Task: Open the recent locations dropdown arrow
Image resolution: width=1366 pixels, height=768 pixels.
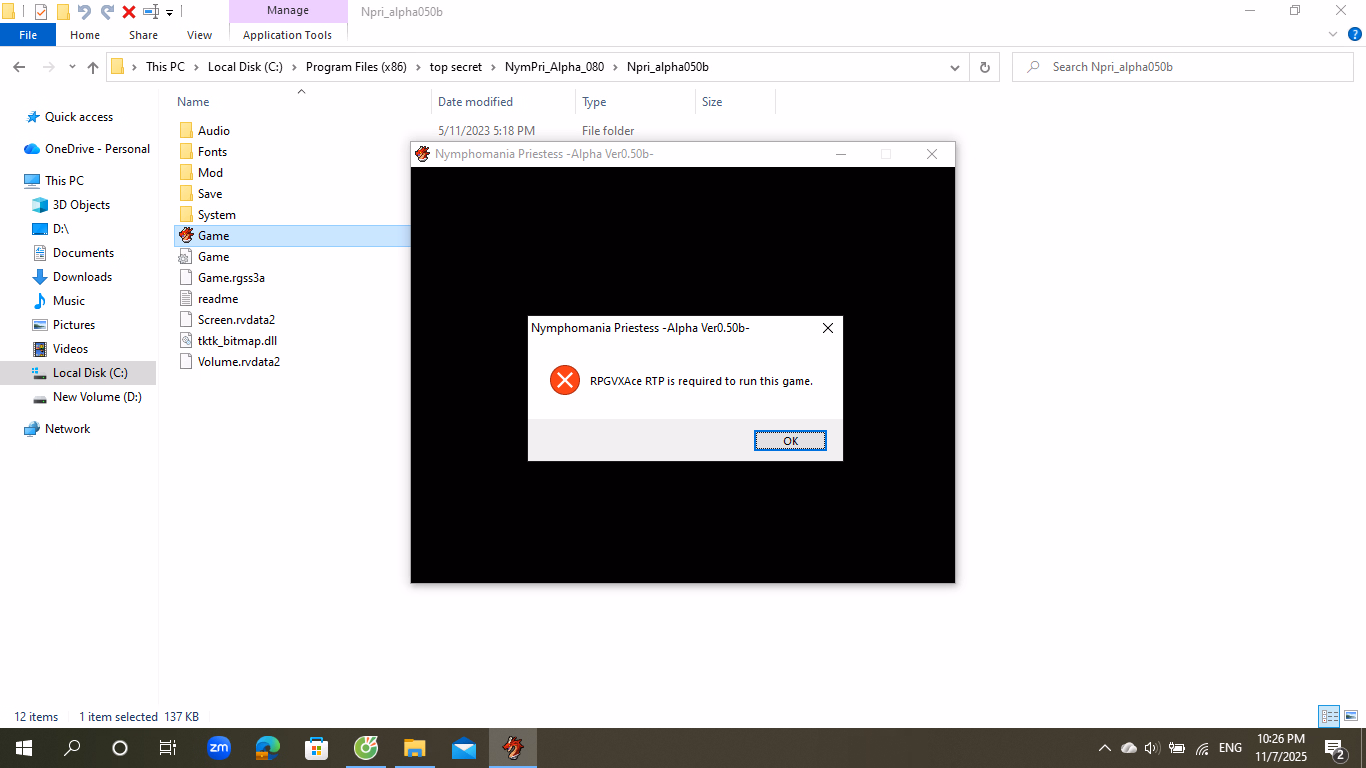Action: pyautogui.click(x=72, y=67)
